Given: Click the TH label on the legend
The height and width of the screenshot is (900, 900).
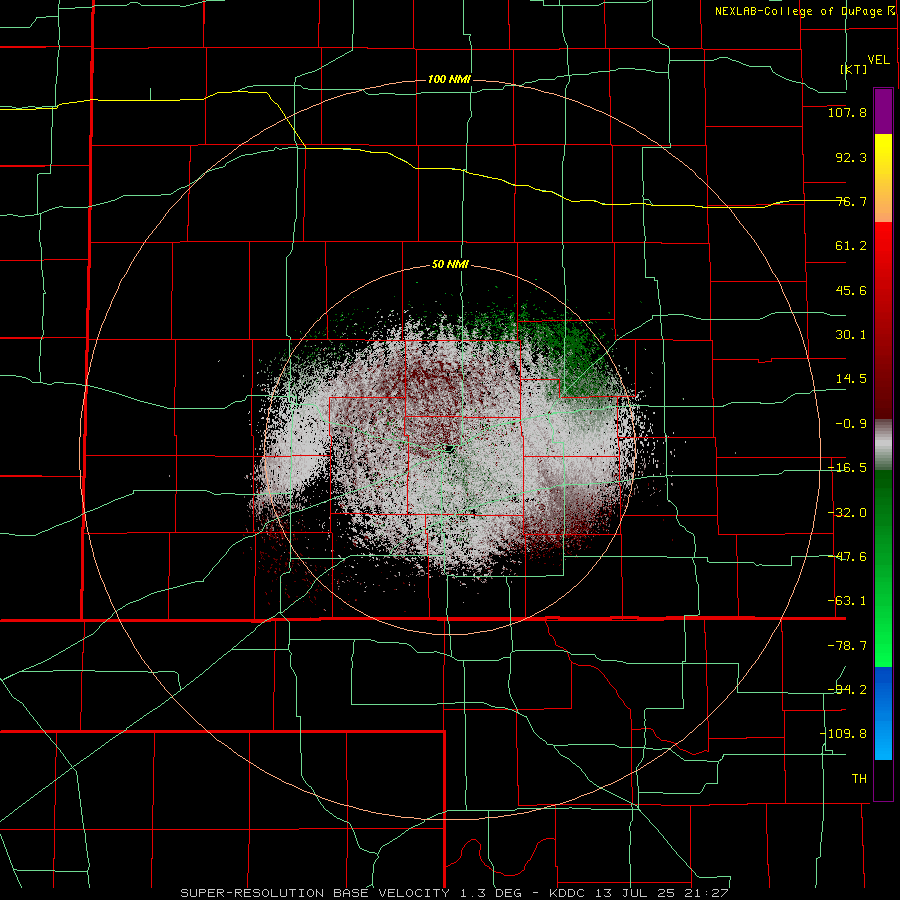Looking at the screenshot, I should 859,778.
